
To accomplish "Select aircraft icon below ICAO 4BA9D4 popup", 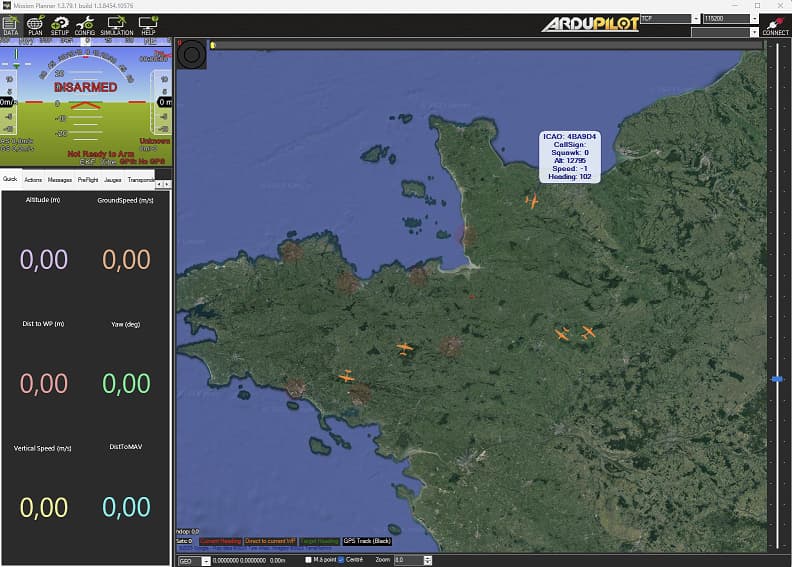I will coord(531,200).
